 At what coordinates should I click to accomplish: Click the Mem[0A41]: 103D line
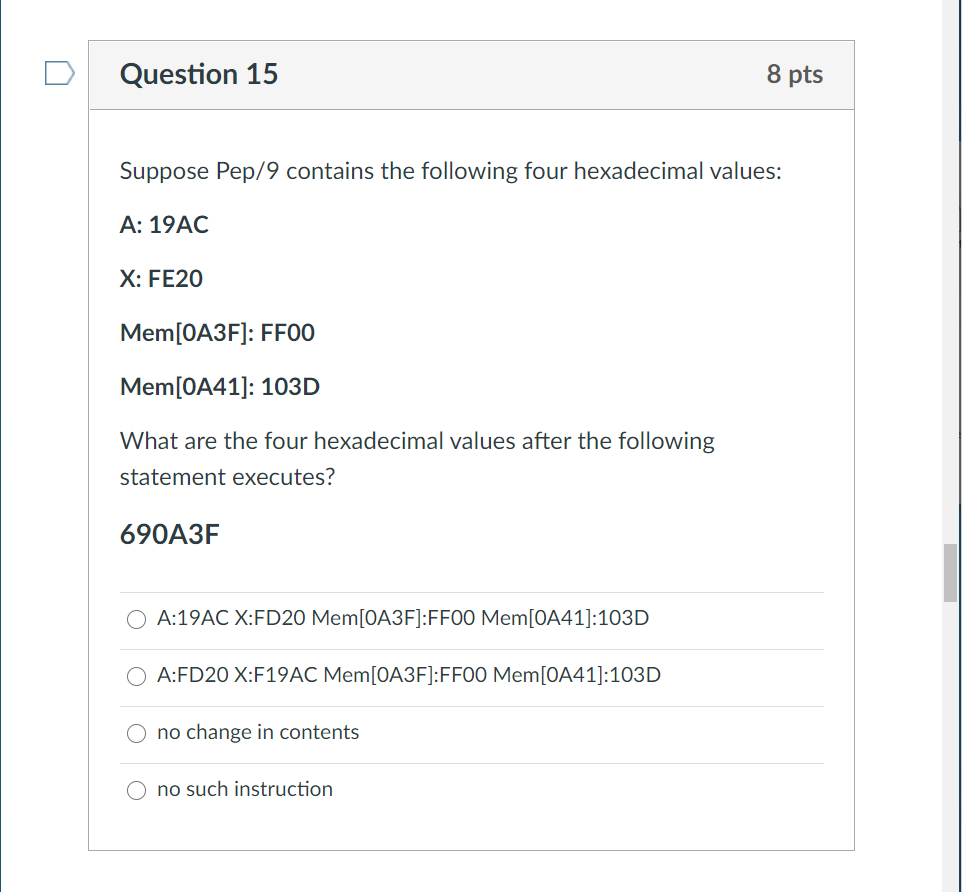tap(219, 386)
